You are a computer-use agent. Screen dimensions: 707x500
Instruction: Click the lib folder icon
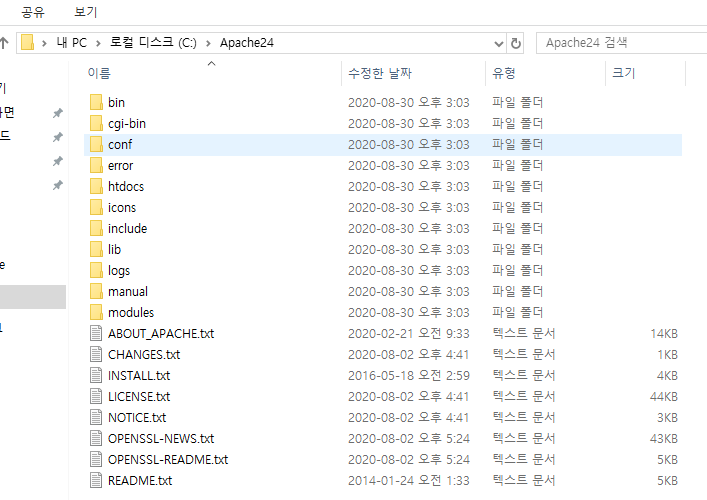[96, 249]
